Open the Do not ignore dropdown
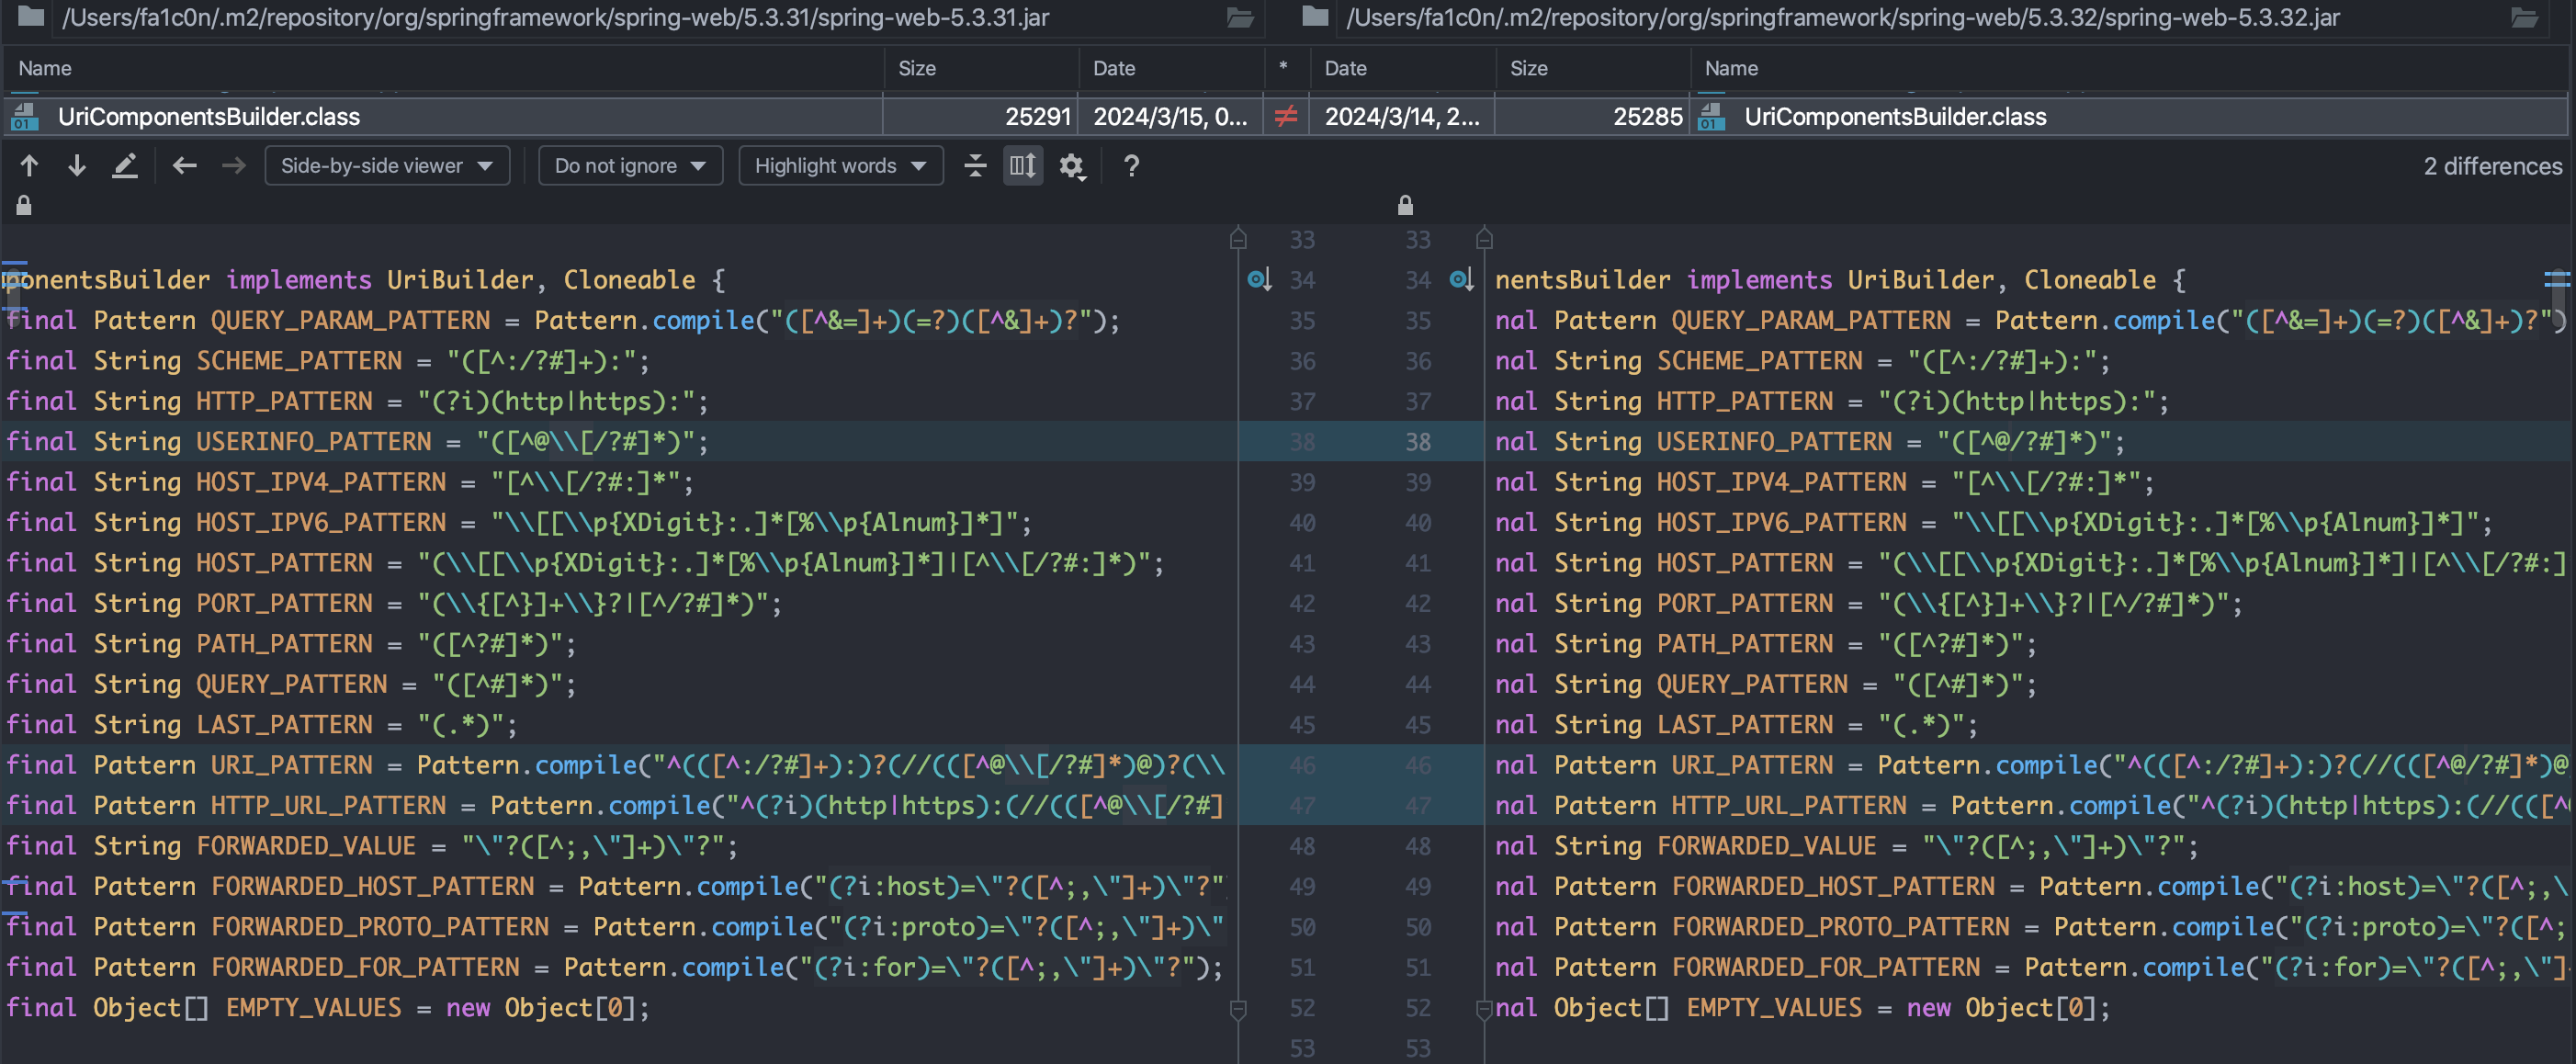2576x1064 pixels. pos(630,166)
